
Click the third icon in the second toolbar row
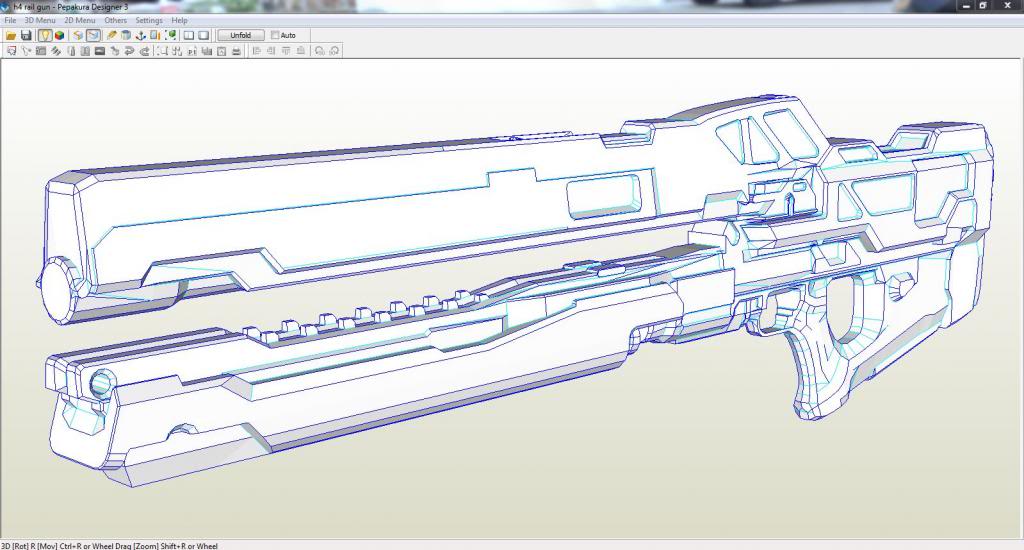click(x=40, y=51)
